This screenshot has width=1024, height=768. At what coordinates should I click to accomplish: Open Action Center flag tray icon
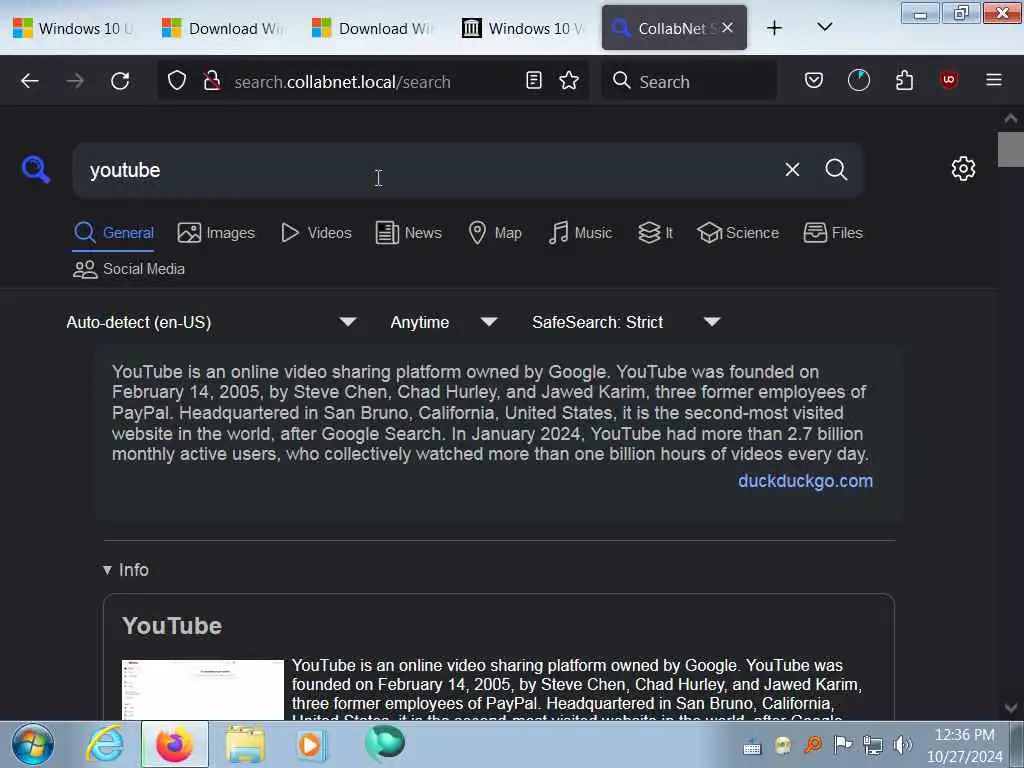coord(843,744)
